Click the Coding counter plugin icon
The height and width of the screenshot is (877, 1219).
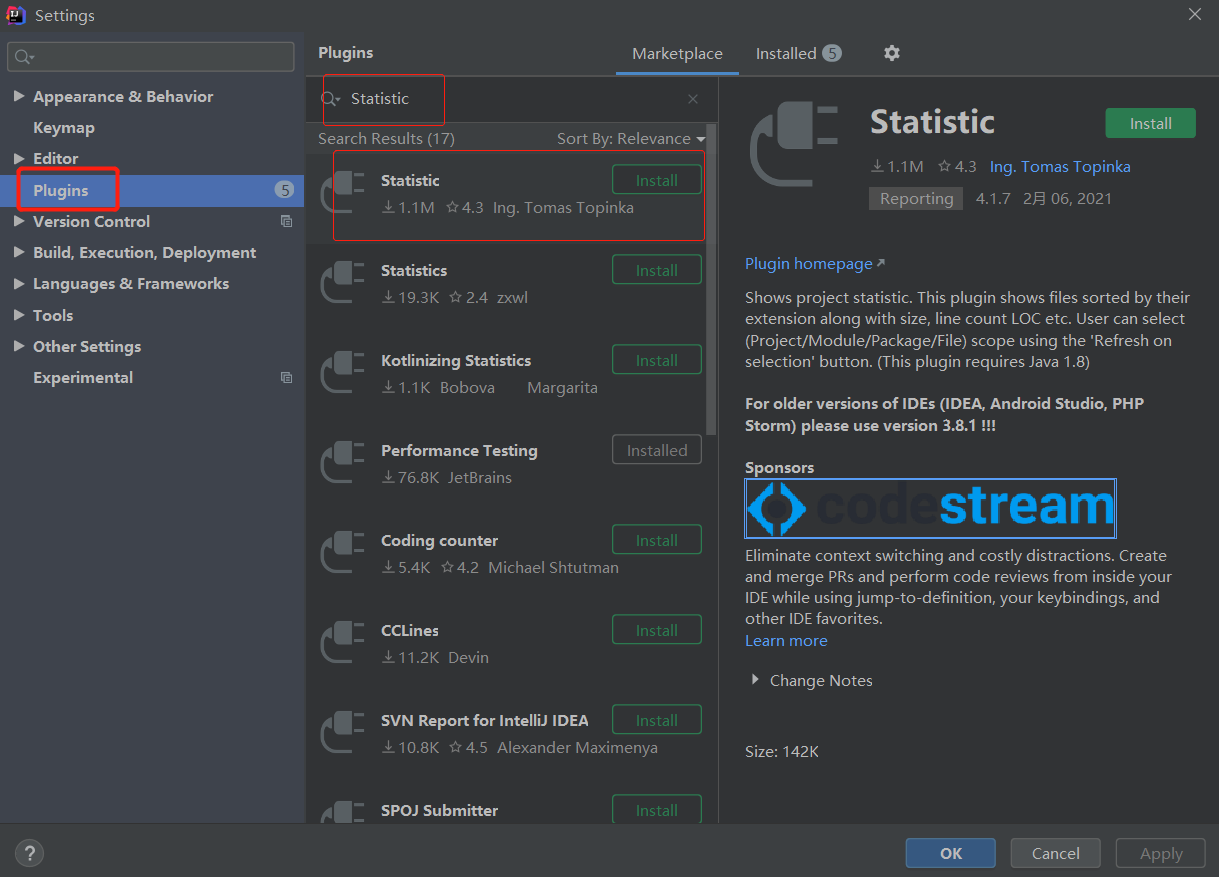tap(343, 553)
